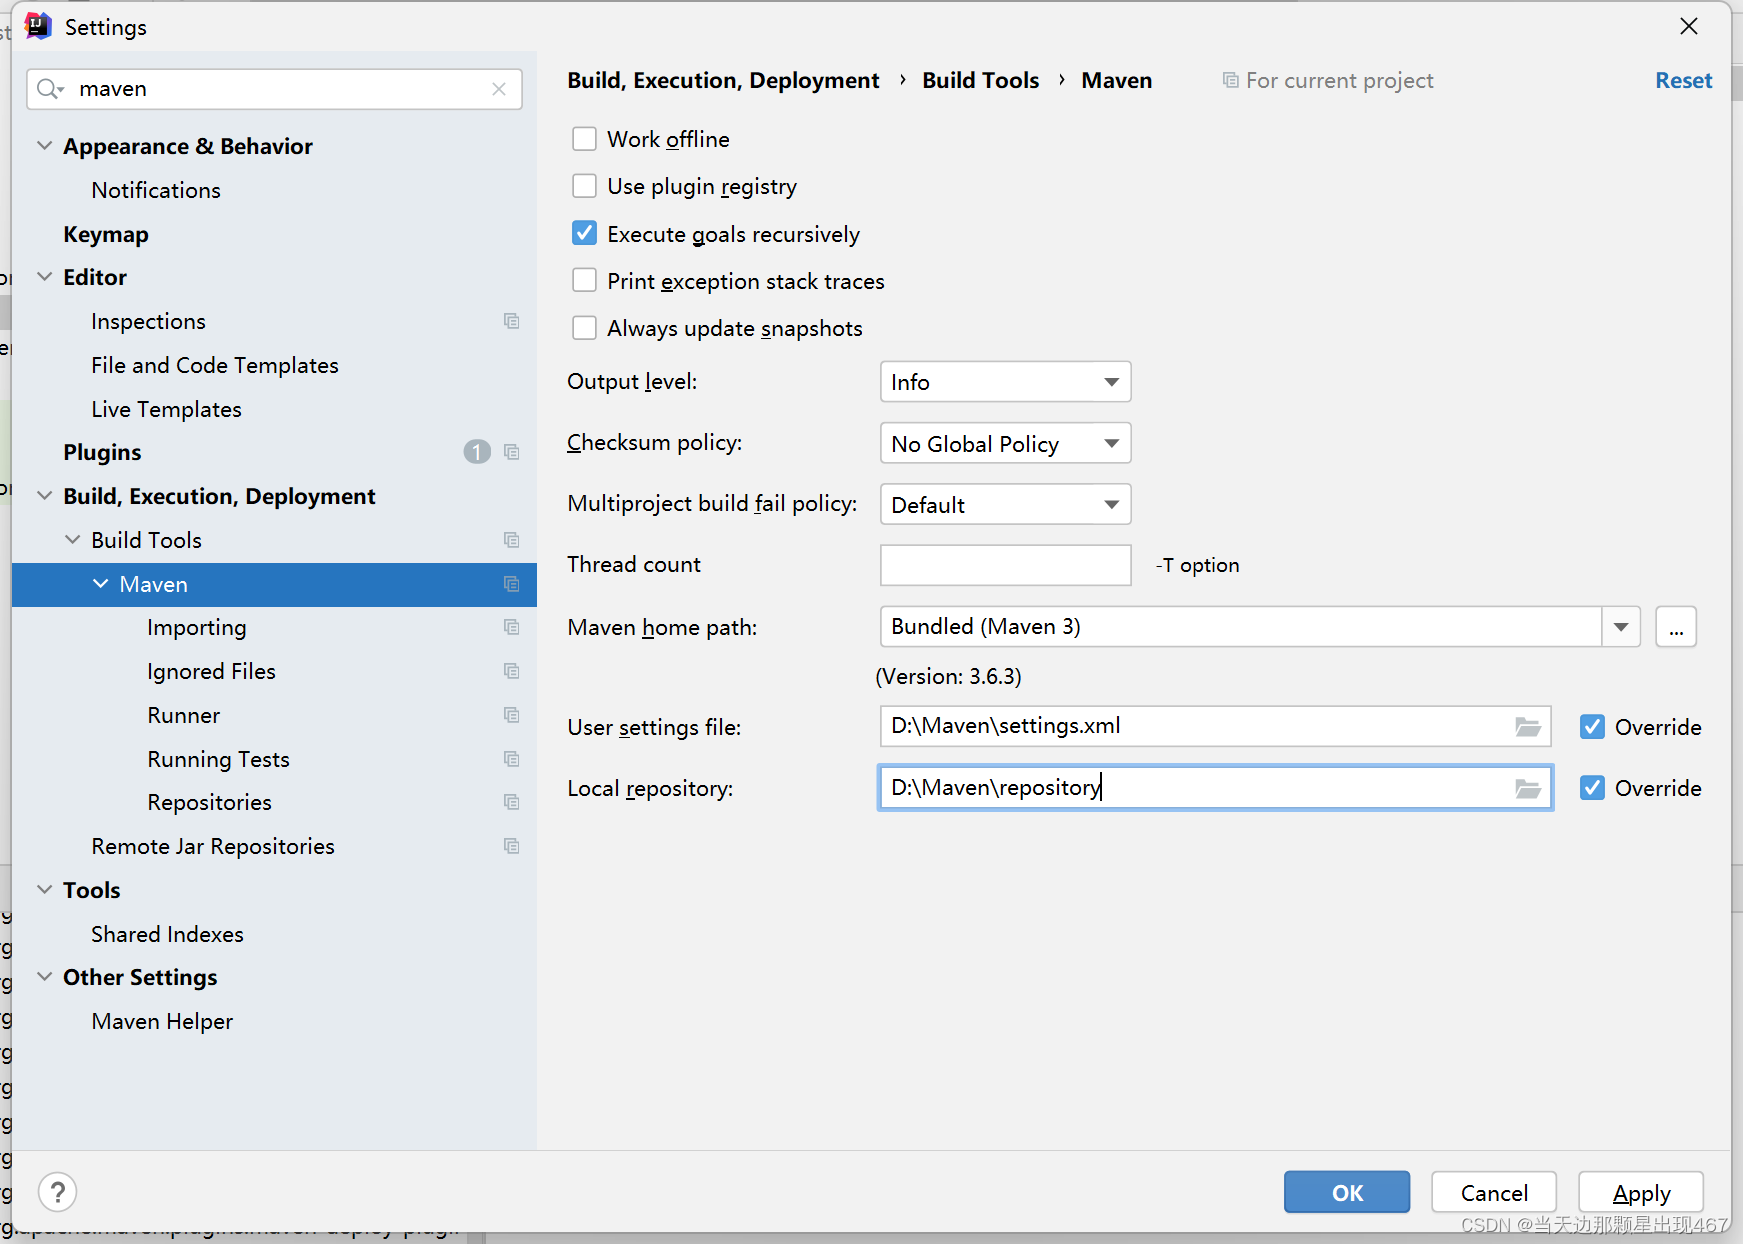Image resolution: width=1743 pixels, height=1244 pixels.
Task: Browse folder icon for Local repository
Action: point(1528,789)
